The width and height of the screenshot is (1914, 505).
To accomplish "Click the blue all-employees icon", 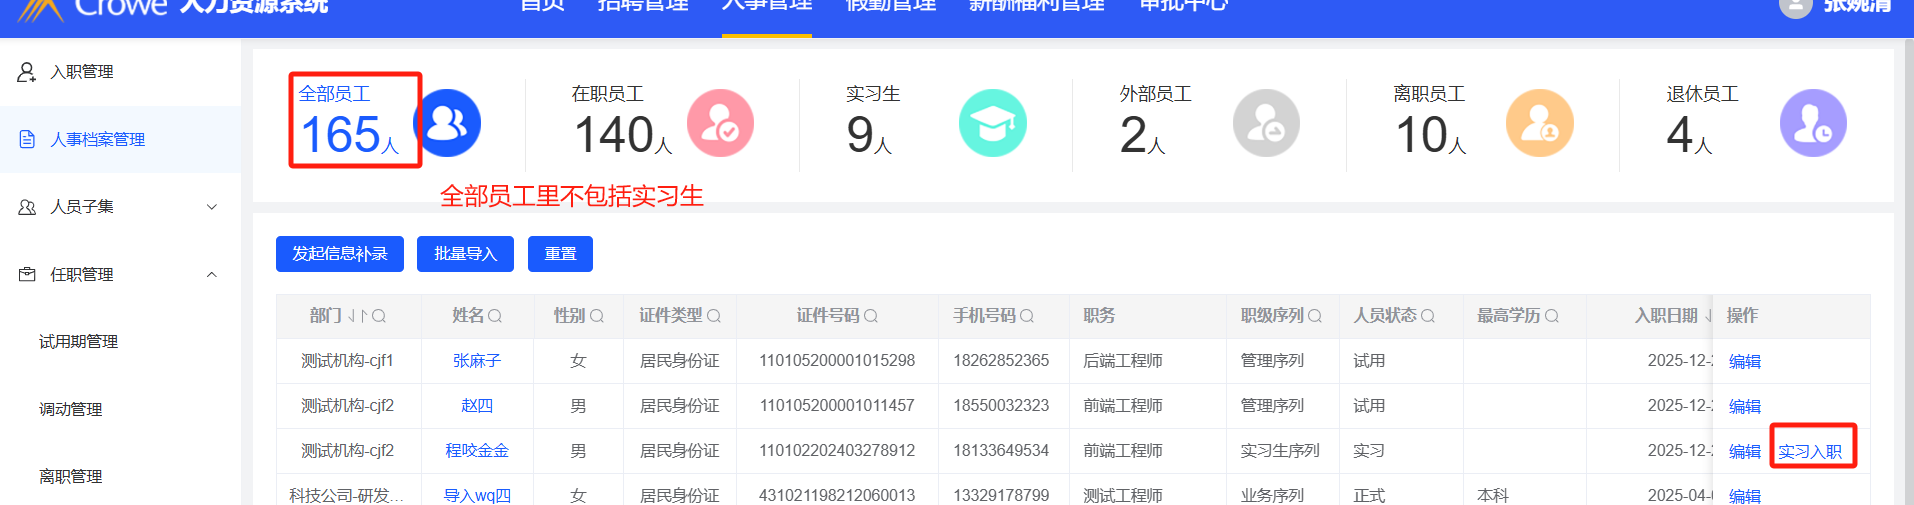I will coord(447,123).
